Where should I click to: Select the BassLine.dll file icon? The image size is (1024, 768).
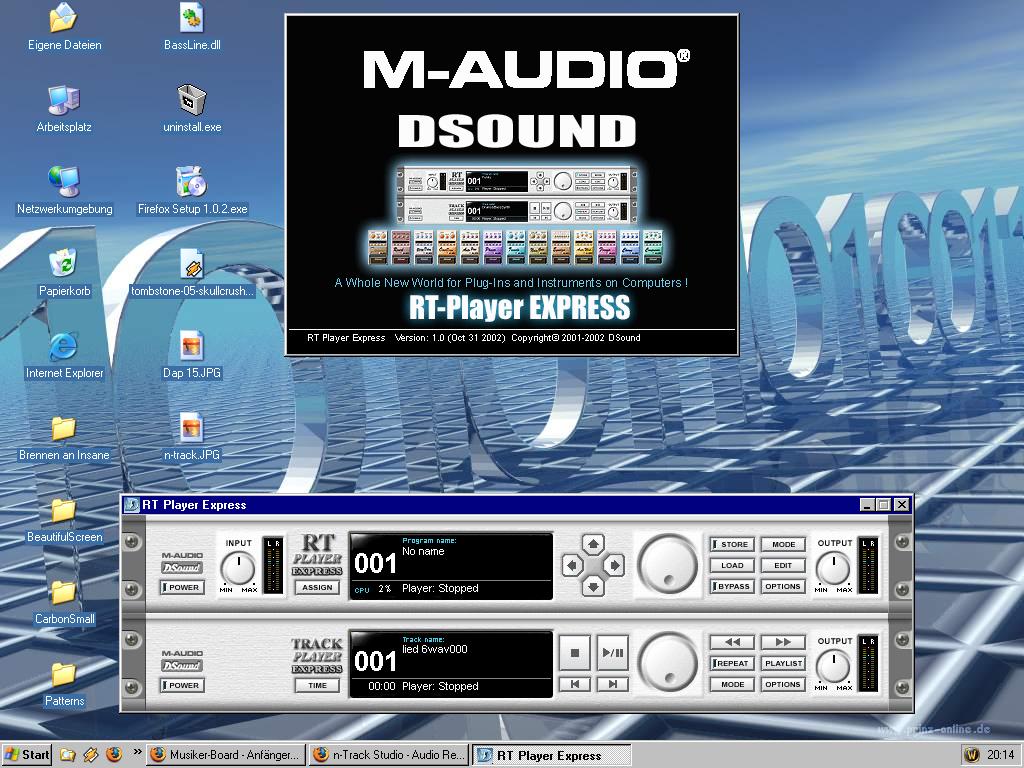click(x=192, y=27)
